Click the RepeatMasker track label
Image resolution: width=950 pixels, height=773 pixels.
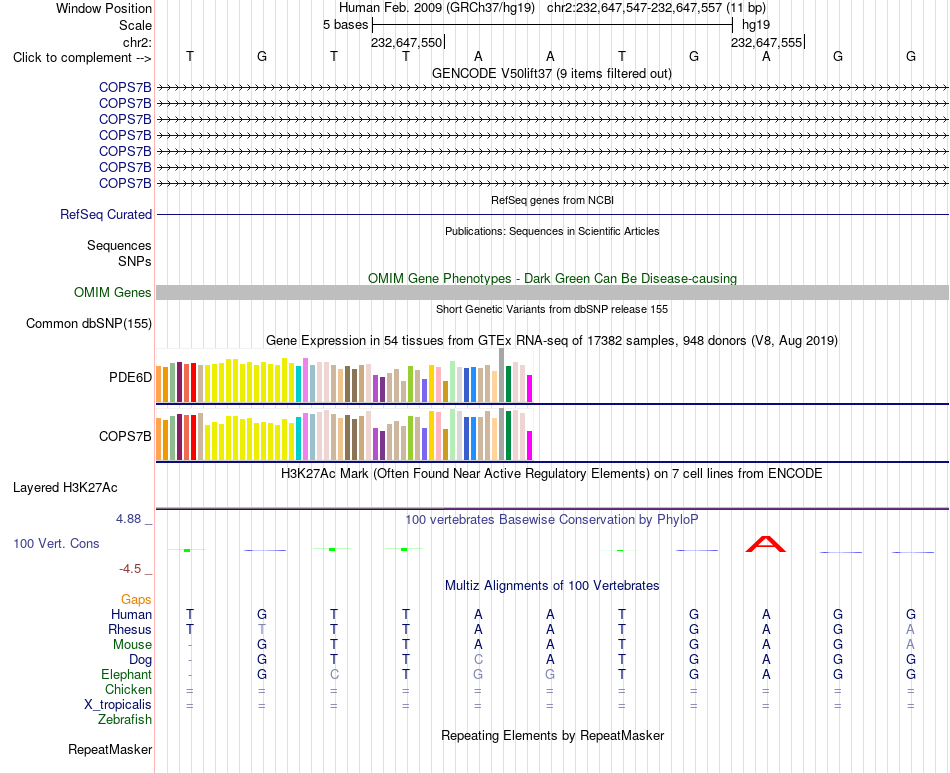click(110, 749)
